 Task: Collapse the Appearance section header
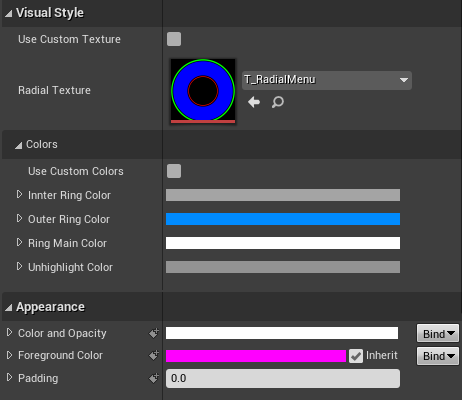pyautogui.click(x=9, y=307)
